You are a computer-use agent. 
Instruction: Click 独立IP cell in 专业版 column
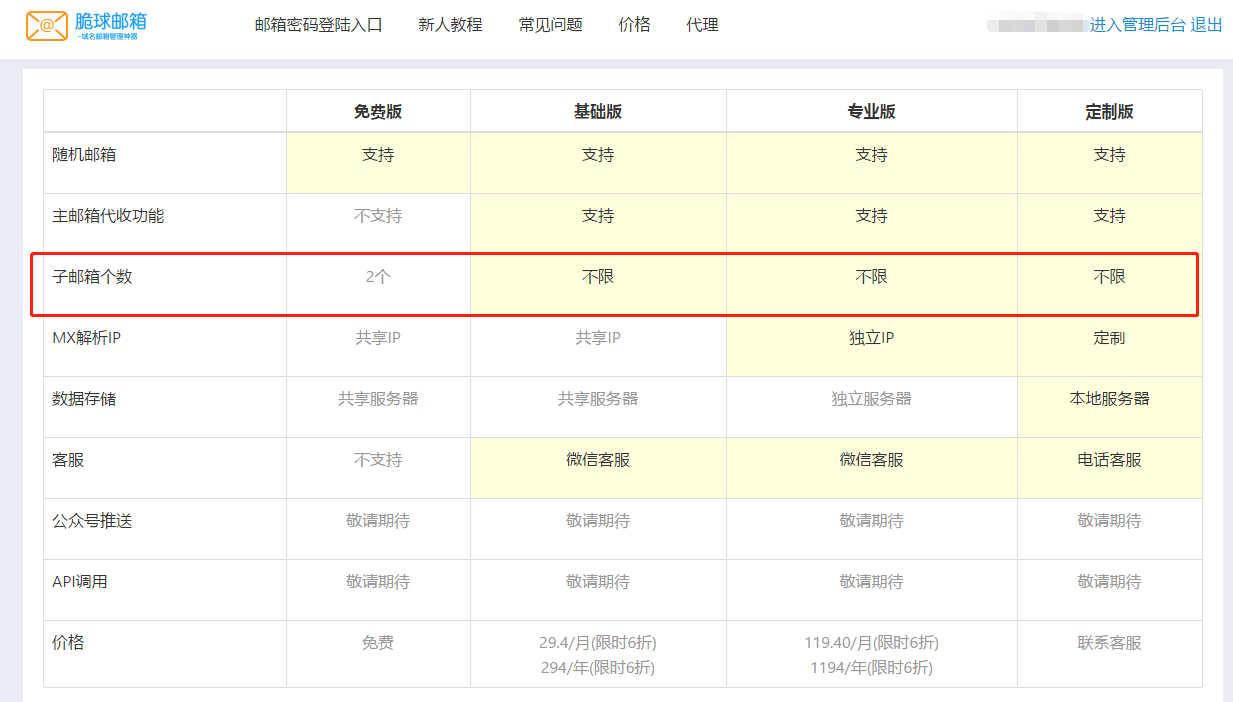(871, 338)
